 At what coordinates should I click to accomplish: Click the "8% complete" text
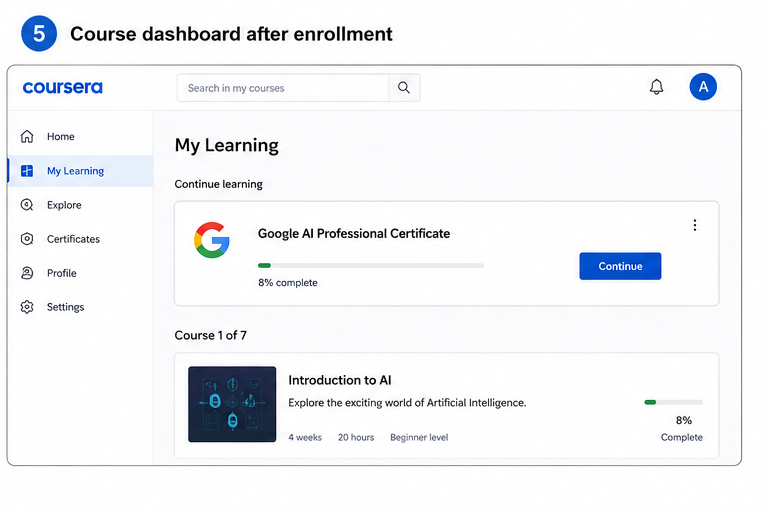tap(288, 283)
